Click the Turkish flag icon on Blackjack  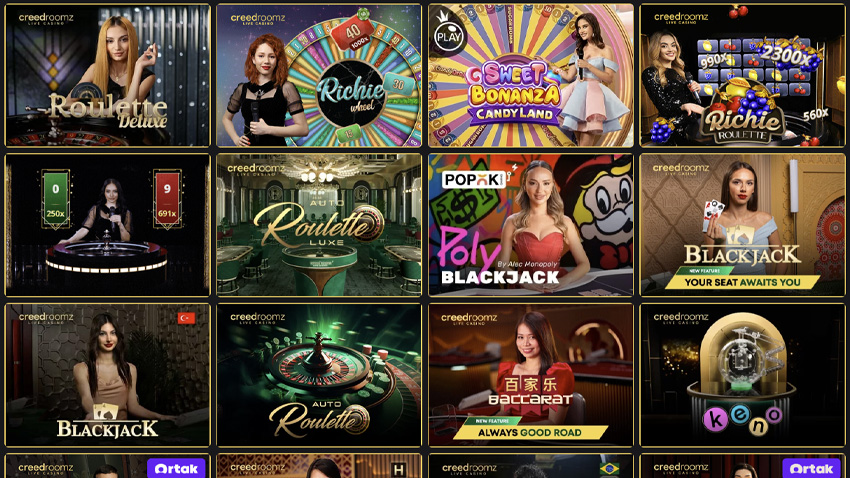(186, 318)
